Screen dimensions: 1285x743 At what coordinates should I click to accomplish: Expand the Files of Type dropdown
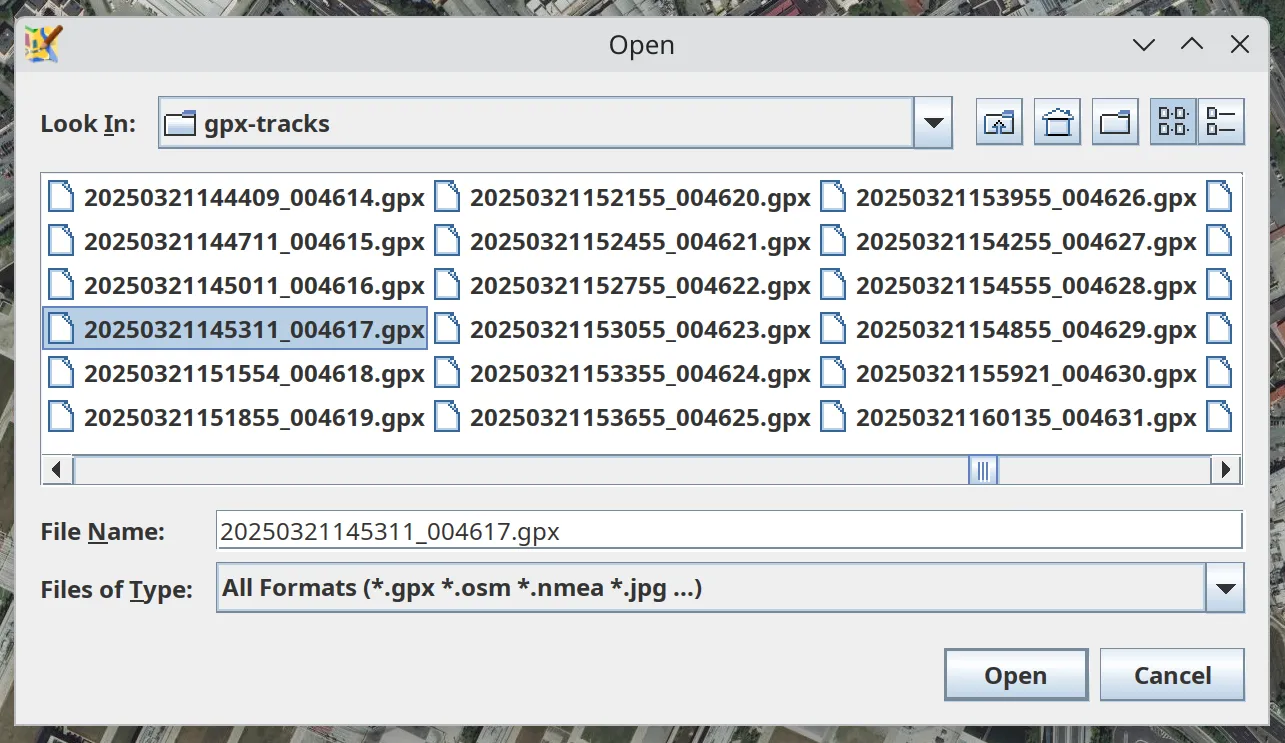pos(1224,588)
